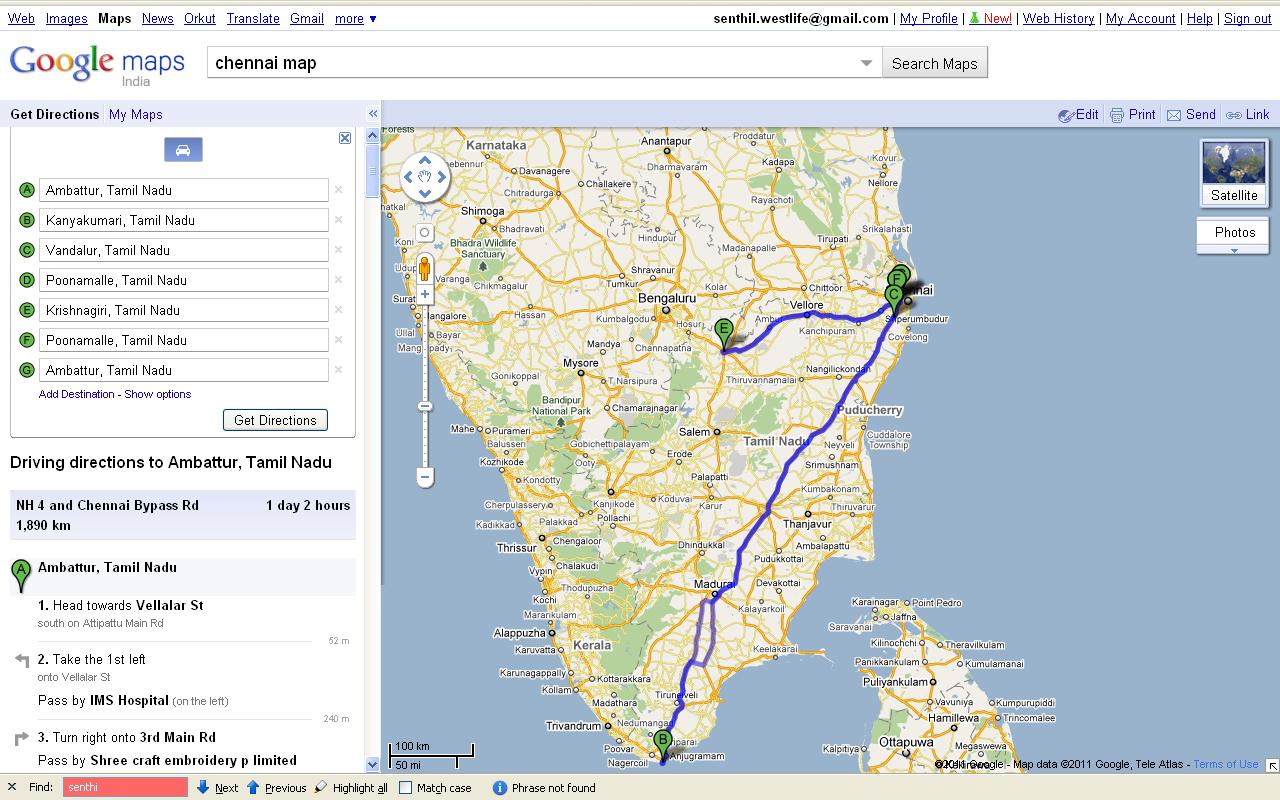Expand the map overview corner arrow
1280x800 pixels.
click(1272, 765)
